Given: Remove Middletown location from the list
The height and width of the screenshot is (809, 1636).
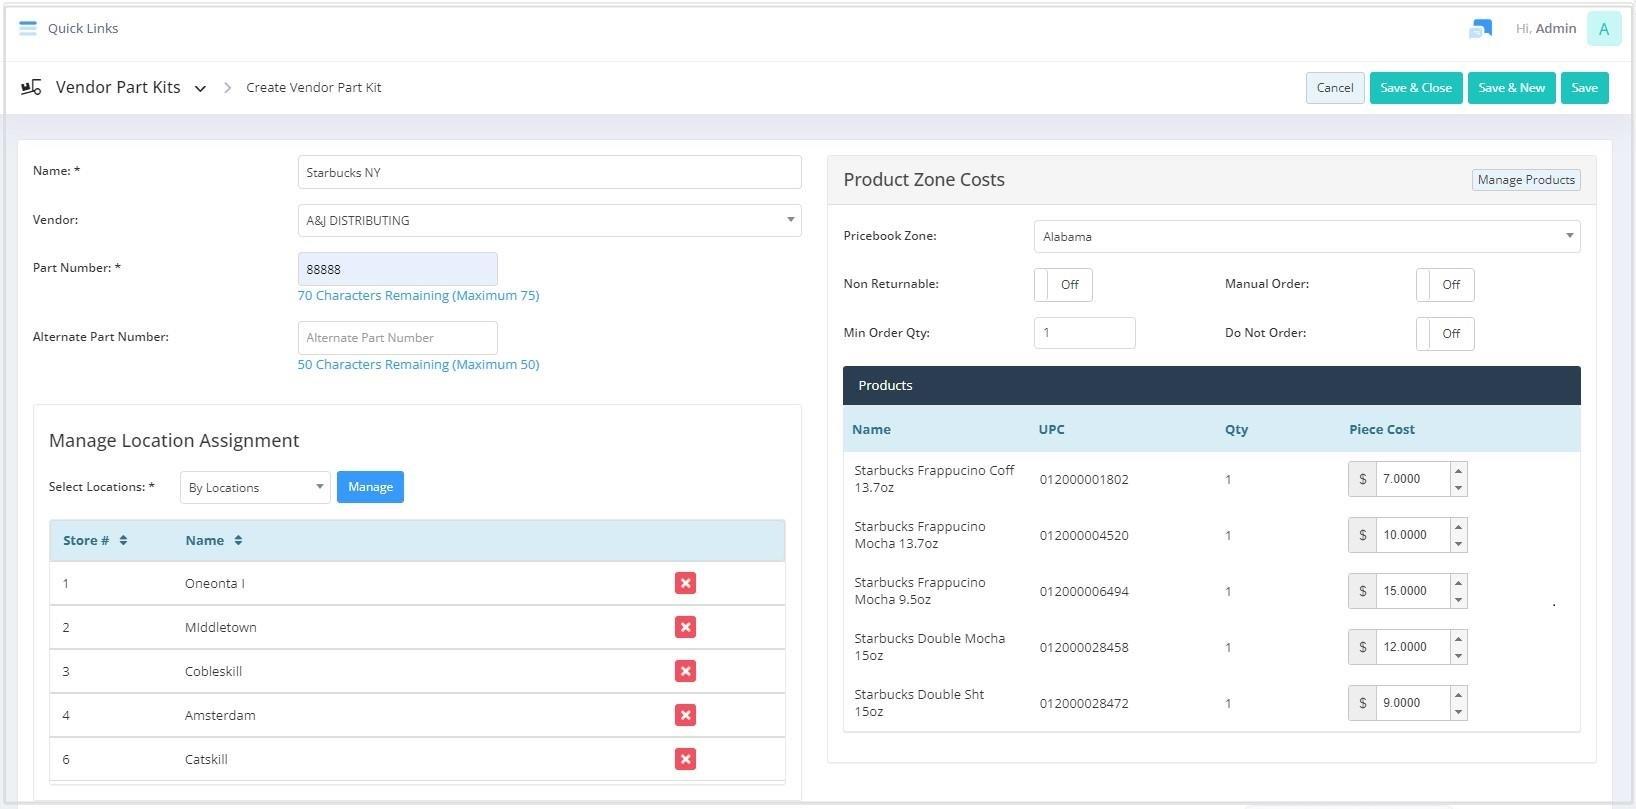Looking at the screenshot, I should (x=685, y=627).
